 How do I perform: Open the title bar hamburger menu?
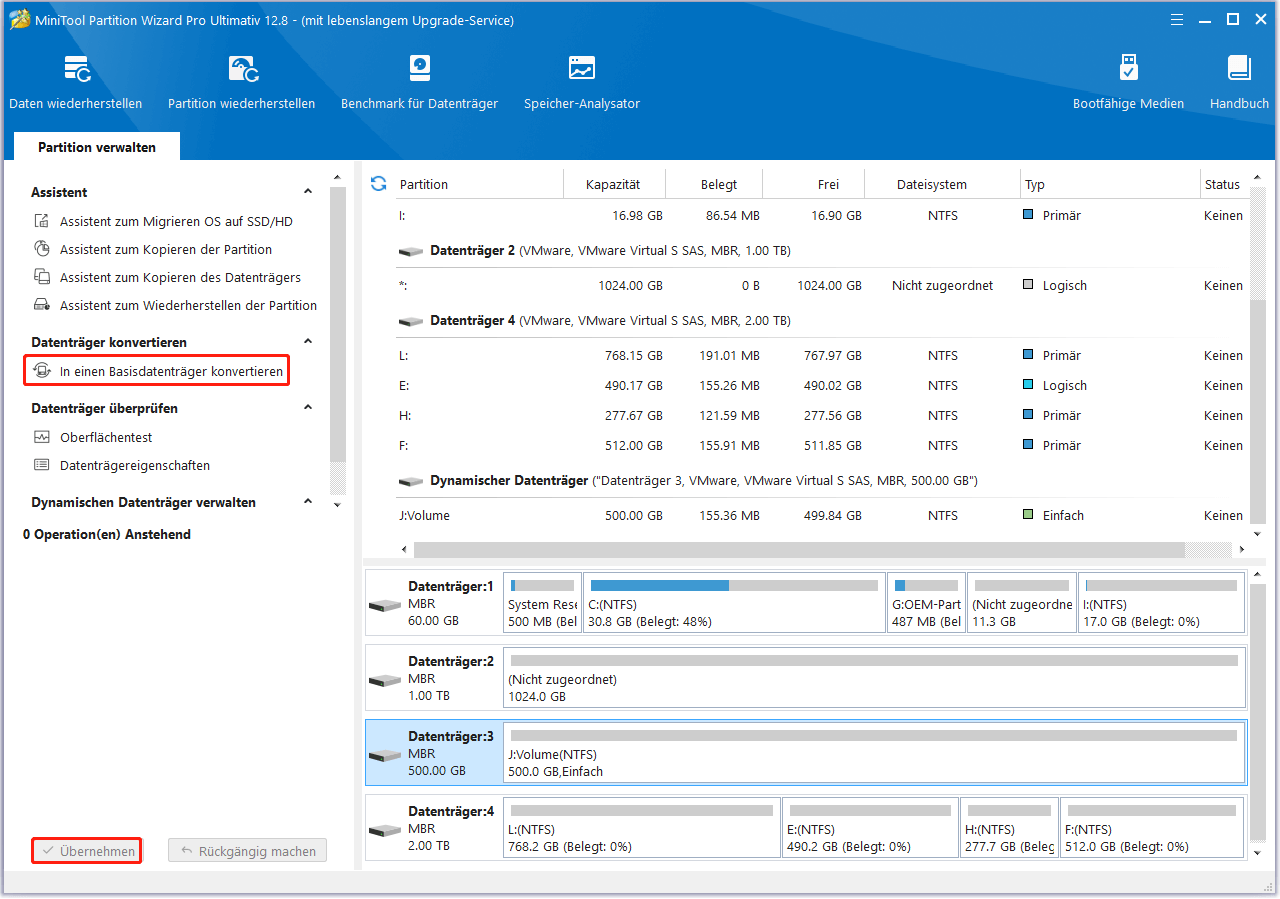[1176, 19]
